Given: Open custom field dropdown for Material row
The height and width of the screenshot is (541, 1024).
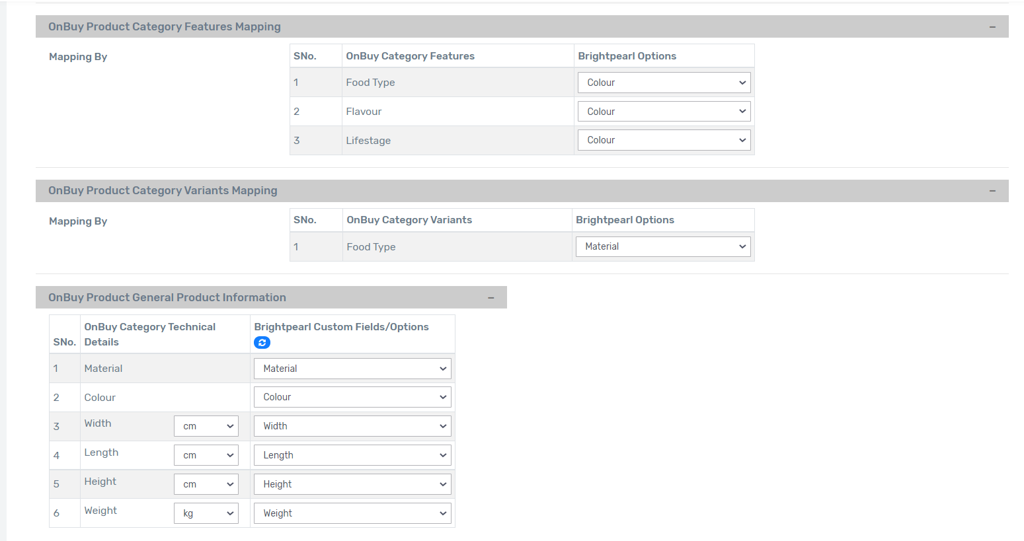Looking at the screenshot, I should pyautogui.click(x=353, y=369).
